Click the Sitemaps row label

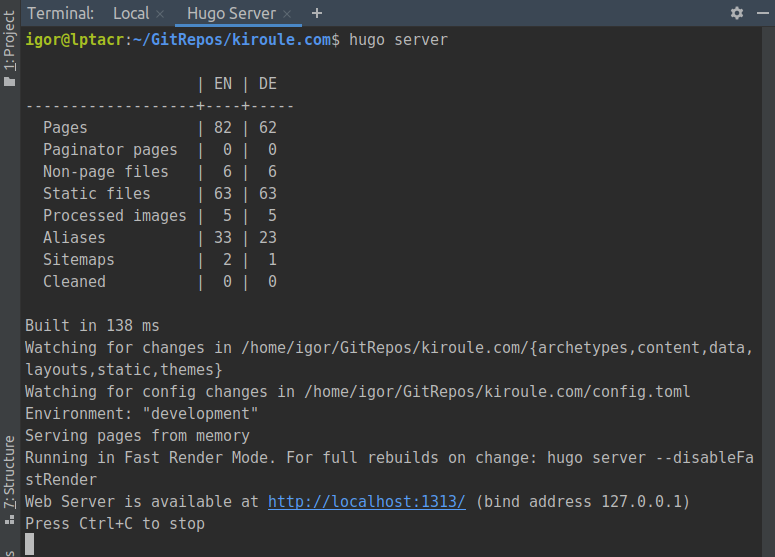(x=79, y=259)
